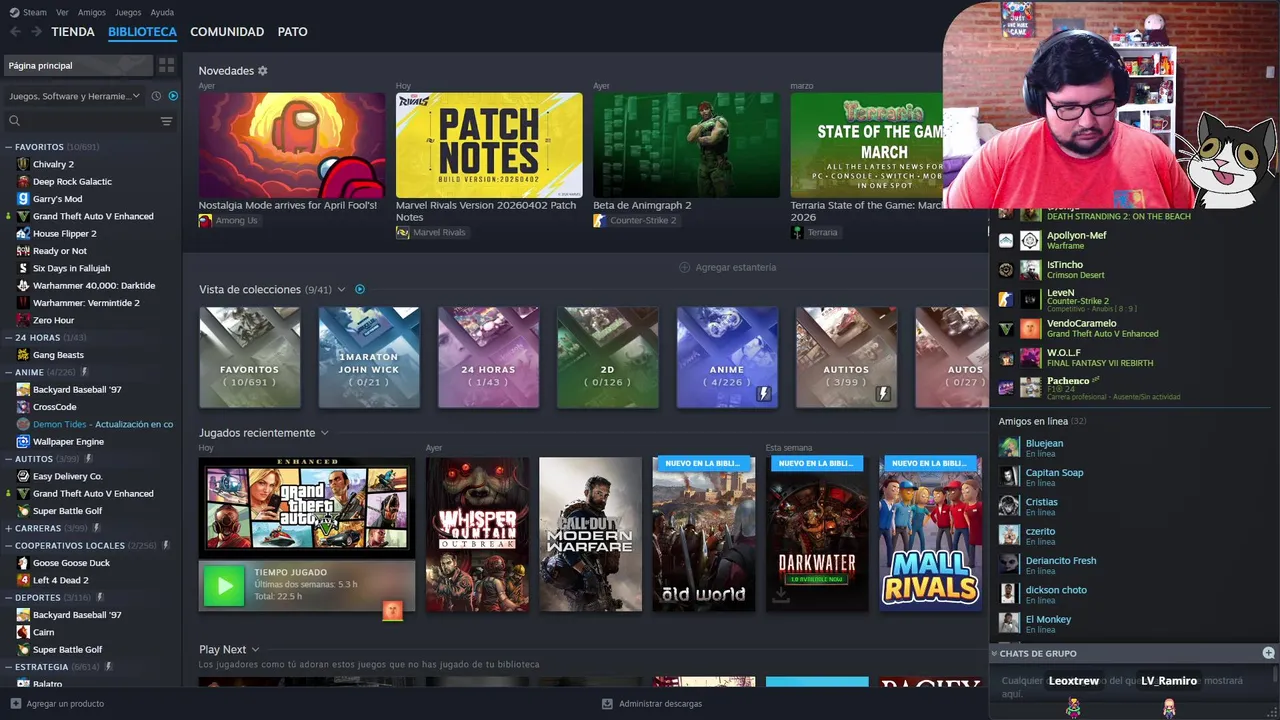Click the play circle icon beside Vista de colecciones
The image size is (1280, 720).
point(360,289)
